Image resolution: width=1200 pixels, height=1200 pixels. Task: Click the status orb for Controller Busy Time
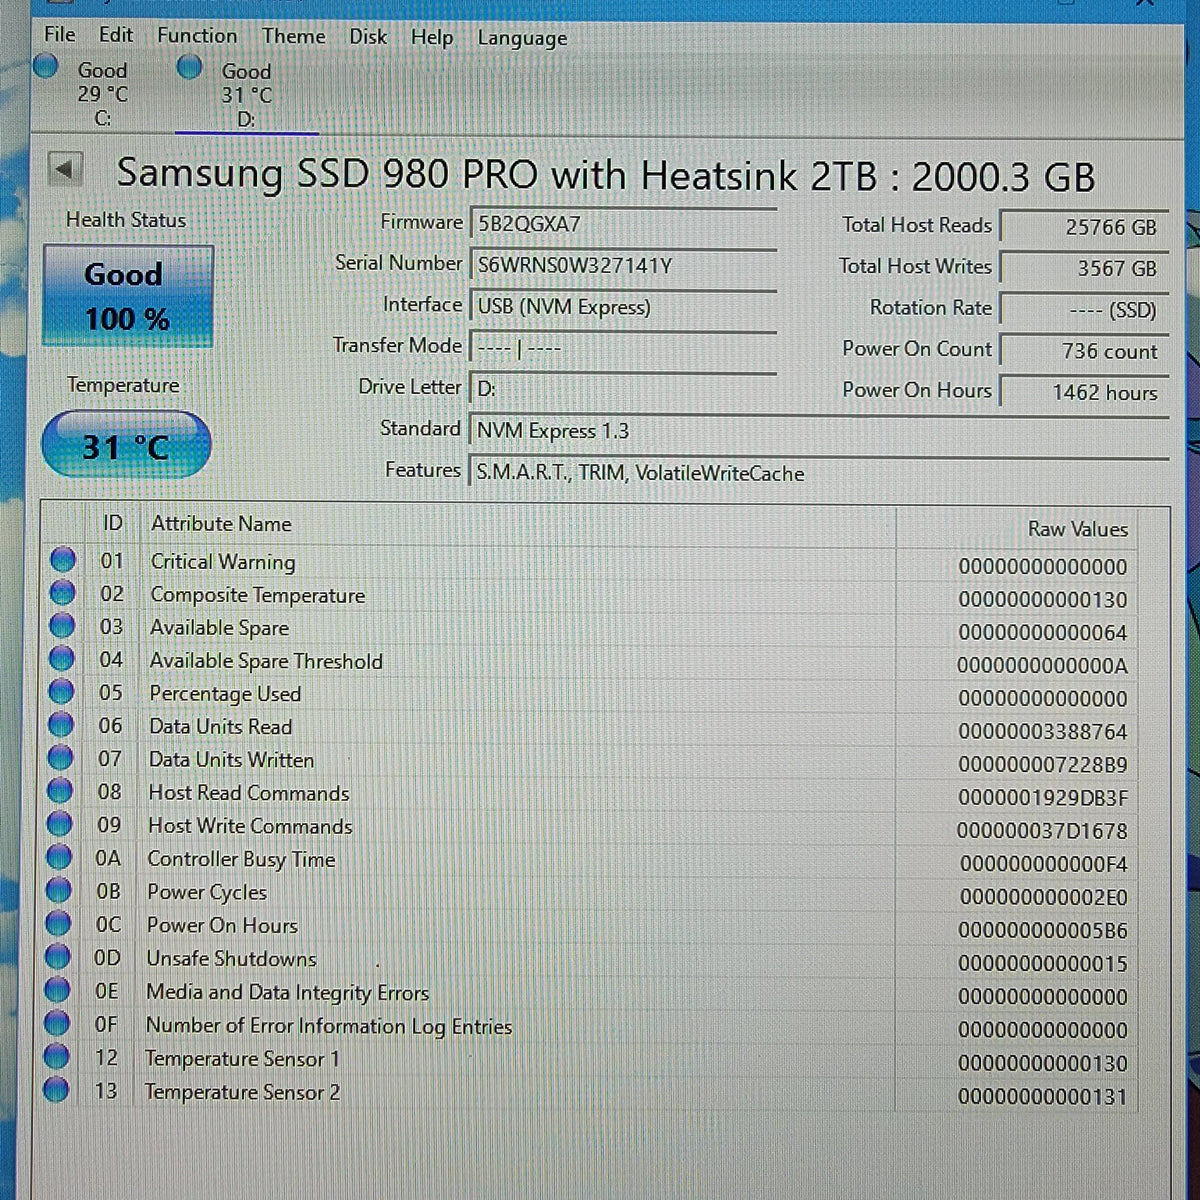click(59, 857)
